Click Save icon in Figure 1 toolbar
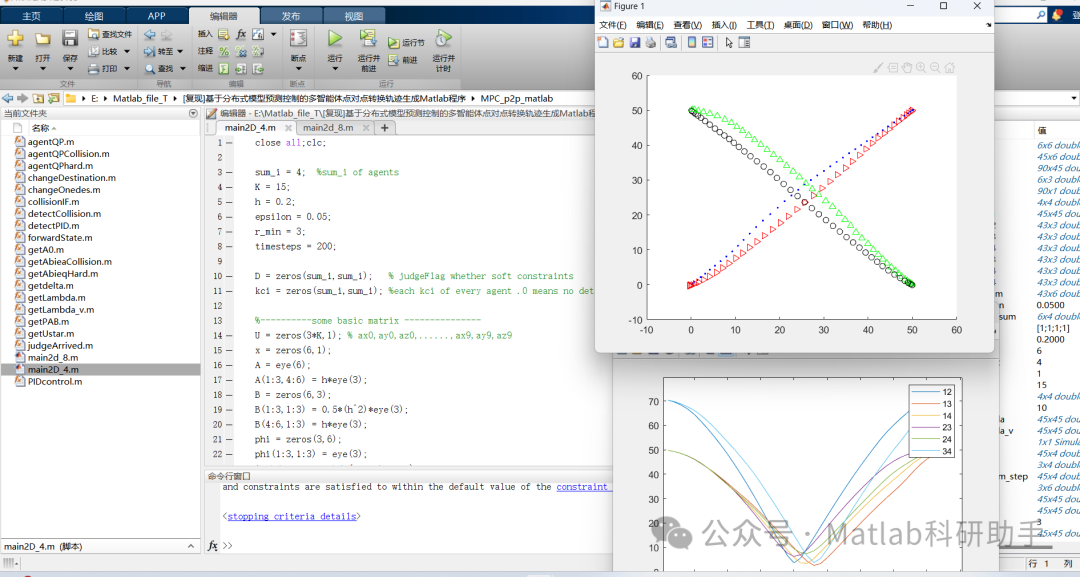Image resolution: width=1080 pixels, height=577 pixels. click(x=634, y=43)
